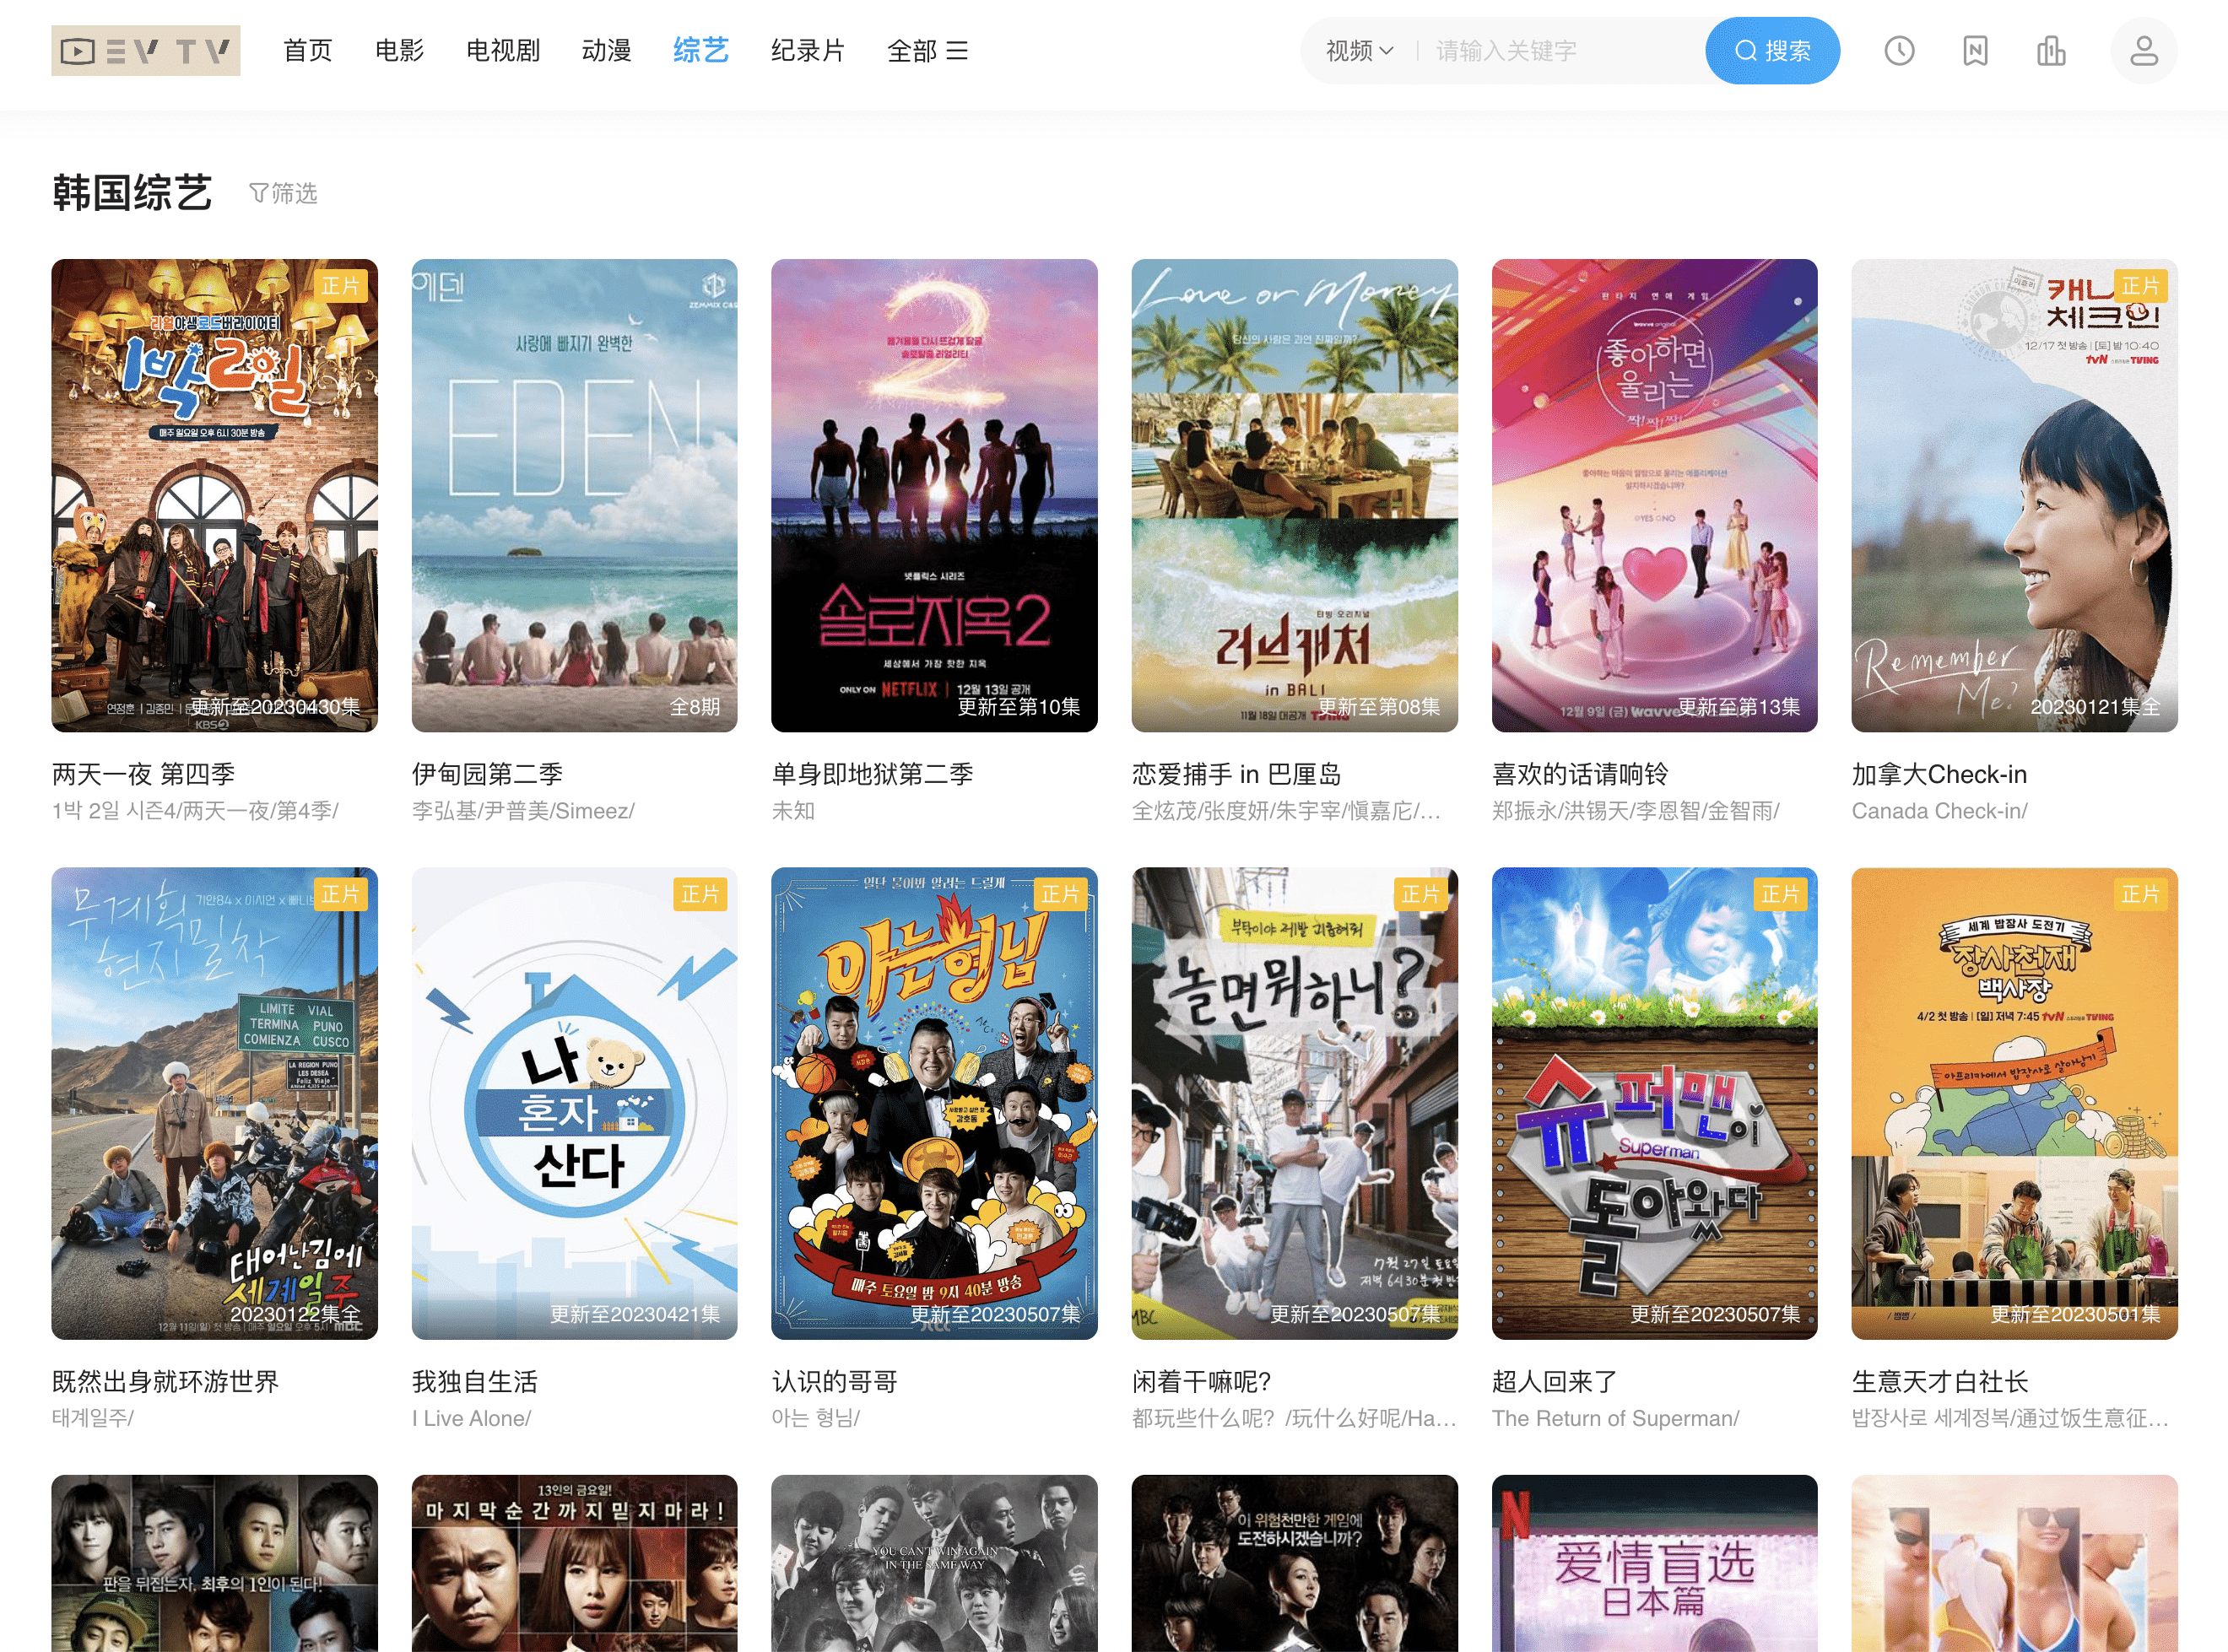Open the 纪录片 section
This screenshot has width=2228, height=1652.
click(x=807, y=51)
